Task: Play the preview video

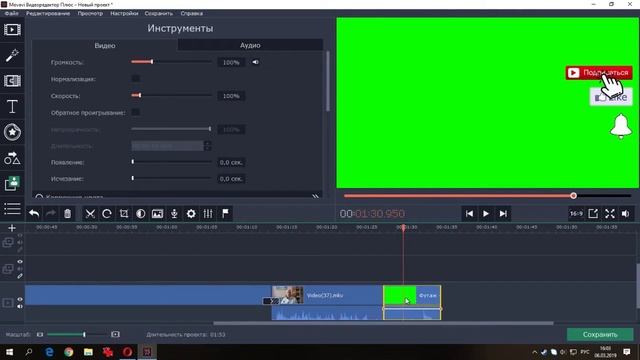Action: (x=486, y=213)
